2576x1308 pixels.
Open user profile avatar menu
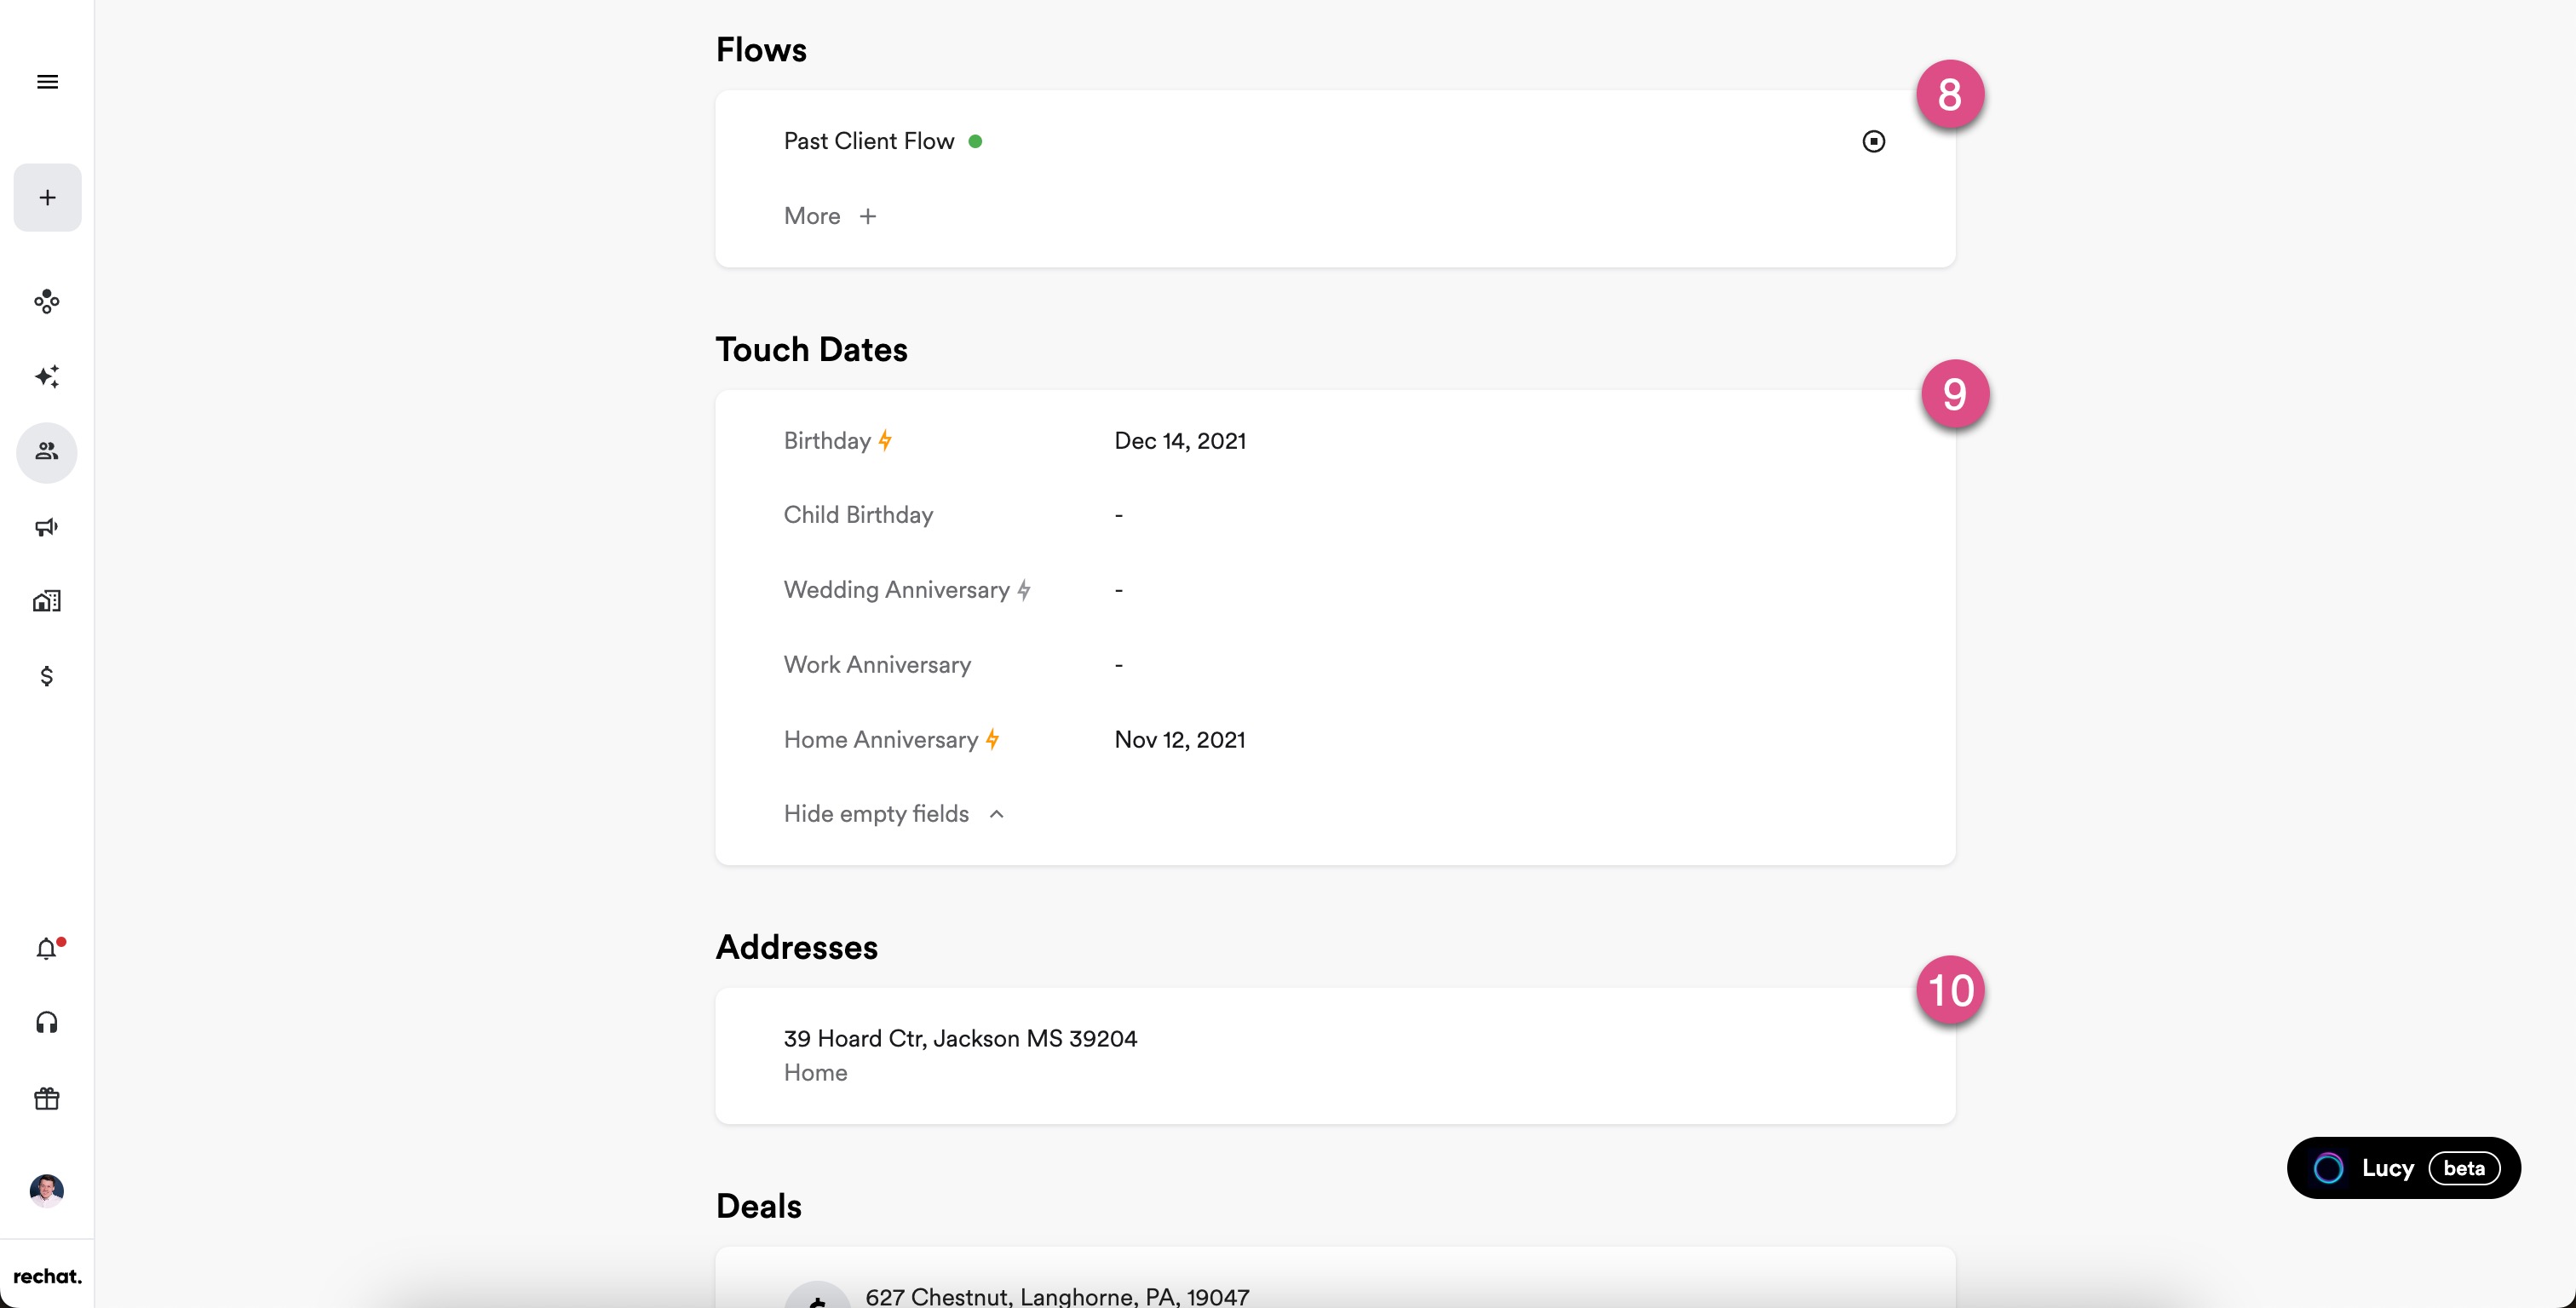pyautogui.click(x=47, y=1189)
